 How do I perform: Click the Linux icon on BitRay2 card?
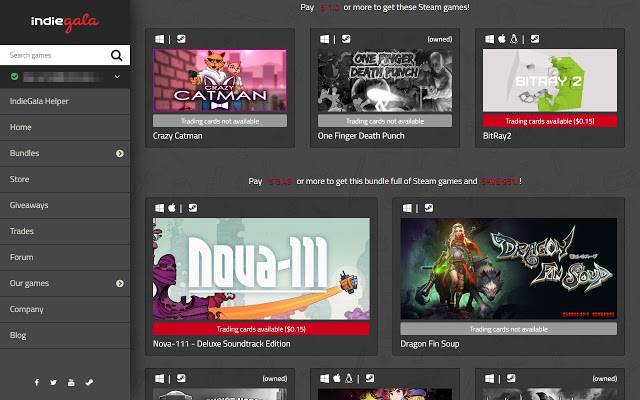pyautogui.click(x=514, y=39)
